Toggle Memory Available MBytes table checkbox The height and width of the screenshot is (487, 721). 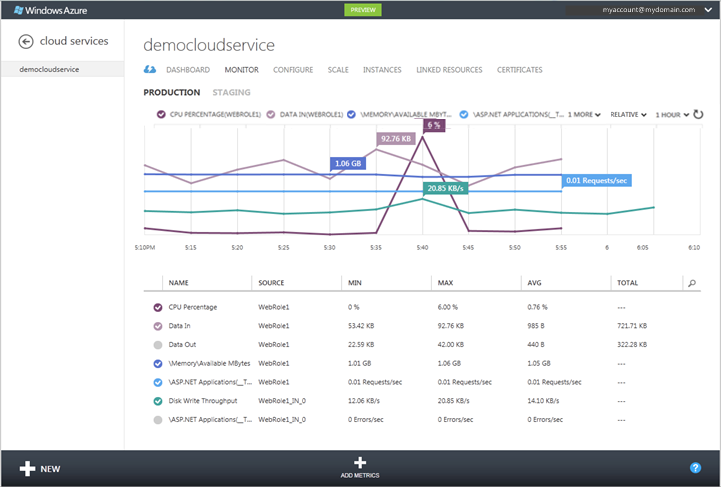pyautogui.click(x=158, y=363)
